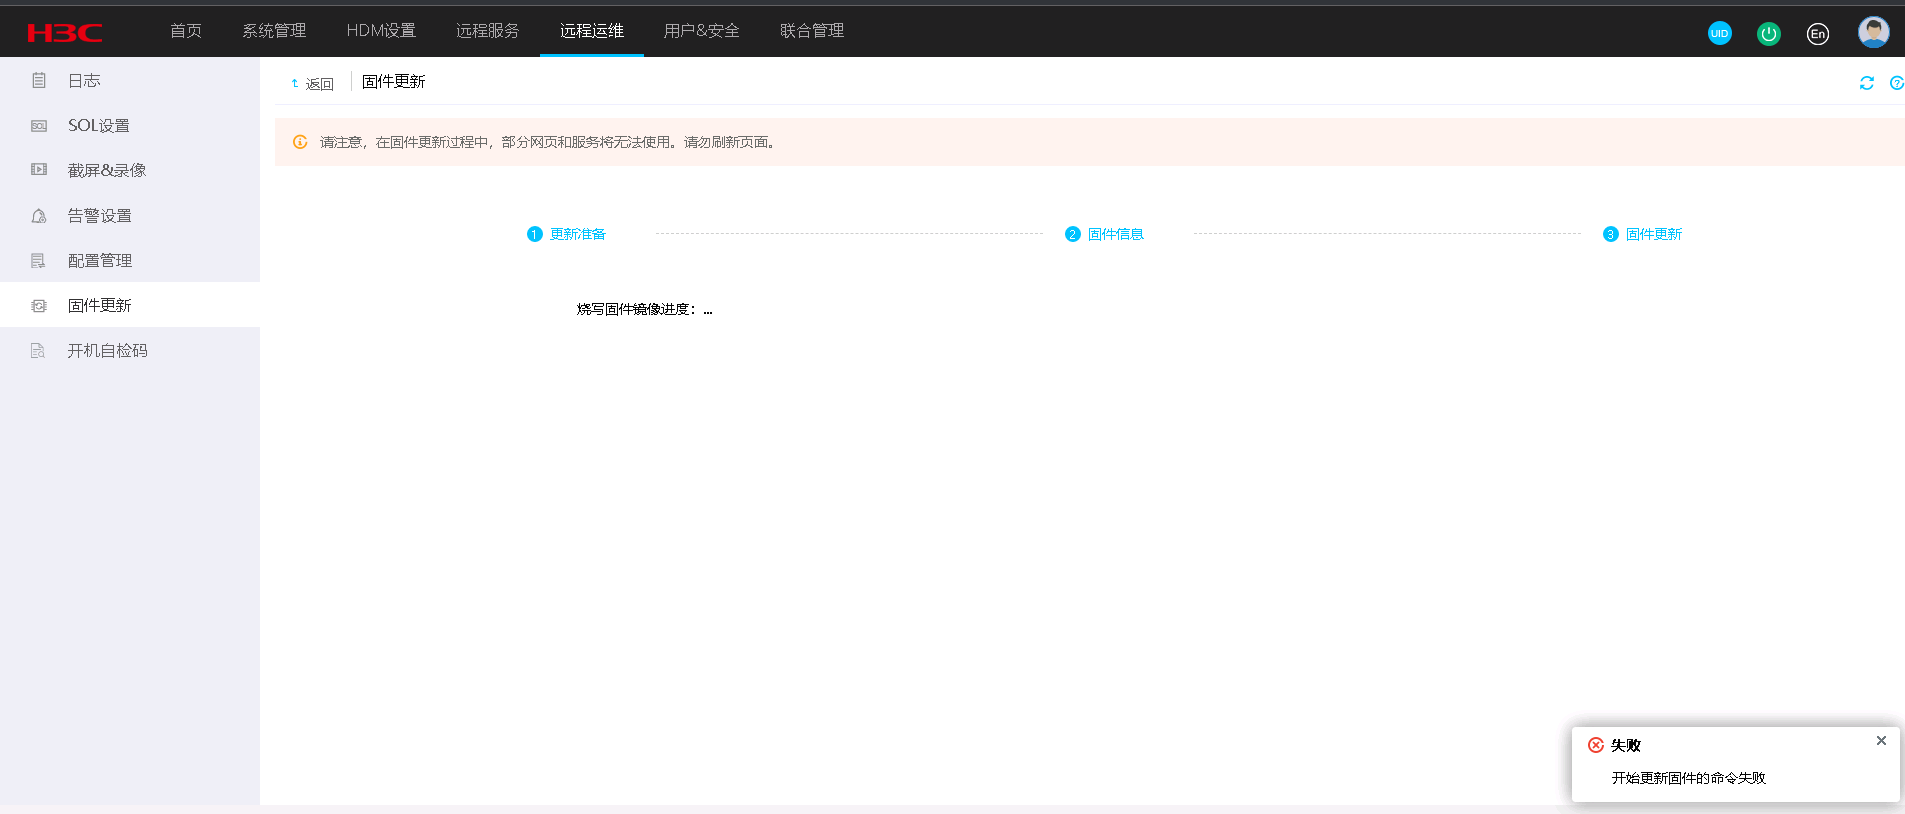Viewport: 1905px width, 814px height.
Task: Switch language with the En icon
Action: point(1818,33)
